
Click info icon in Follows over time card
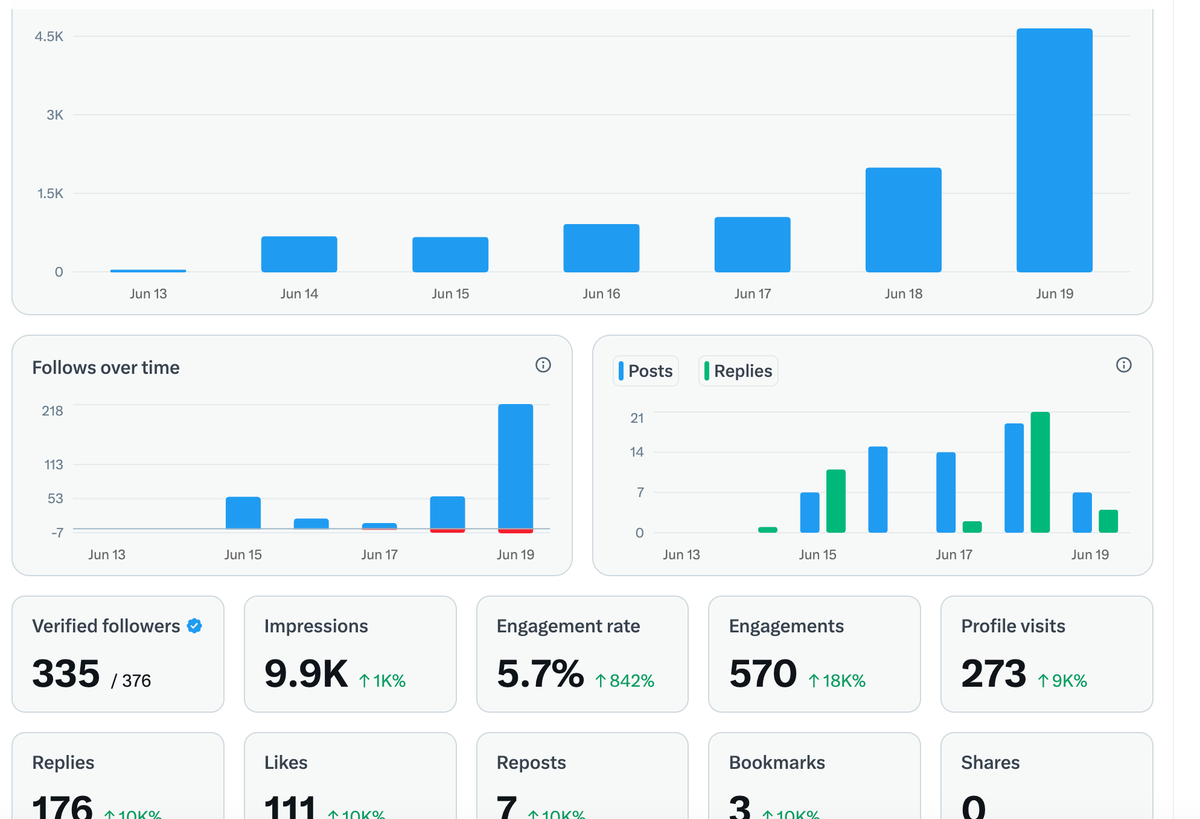point(543,365)
